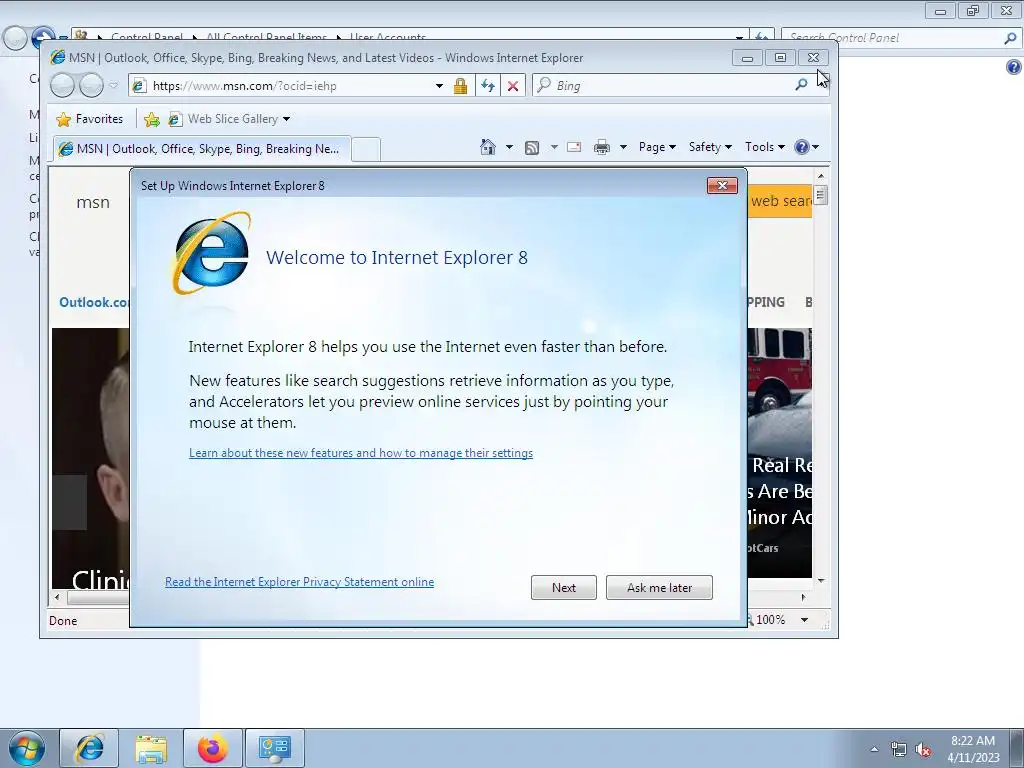Image resolution: width=1024 pixels, height=768 pixels.
Task: Click the Read Mail icon
Action: coord(574,147)
